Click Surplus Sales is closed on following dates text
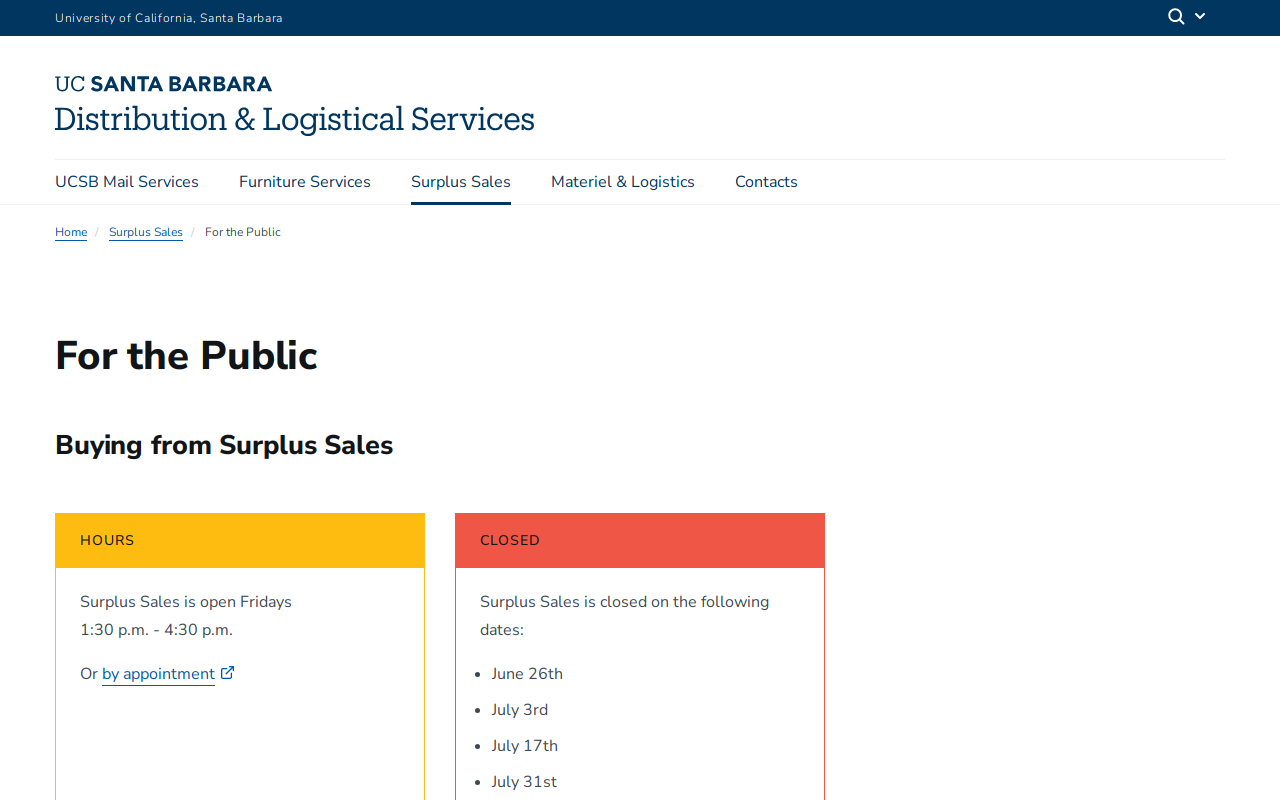The height and width of the screenshot is (800, 1280). (x=625, y=616)
